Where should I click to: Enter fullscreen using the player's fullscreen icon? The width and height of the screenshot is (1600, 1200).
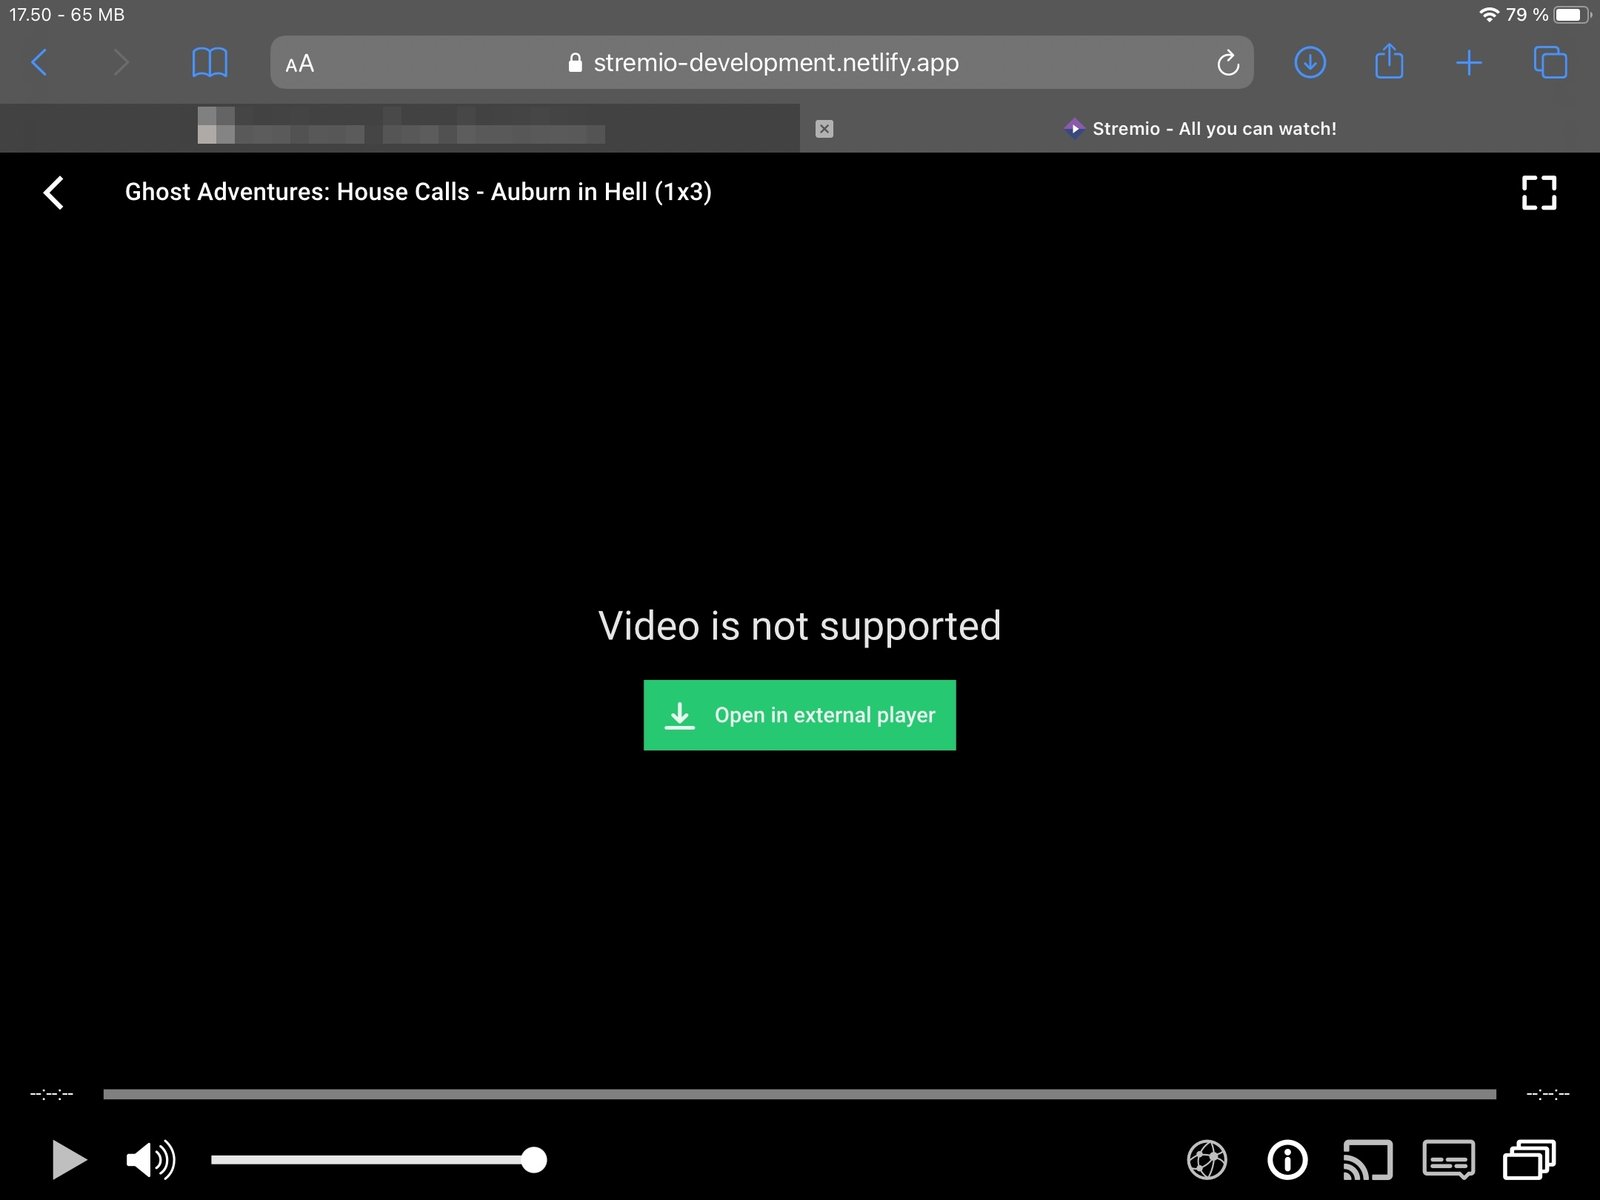[x=1538, y=193]
